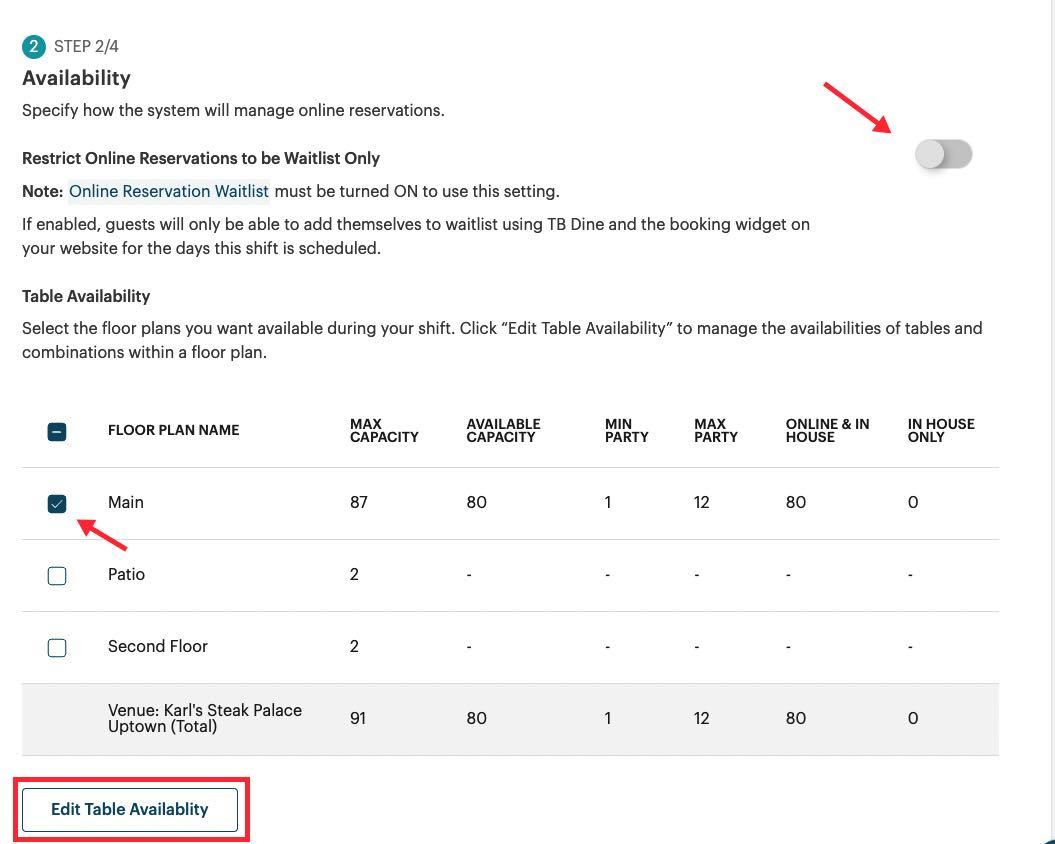
Task: Click the Edit Table Availablity button
Action: (129, 809)
